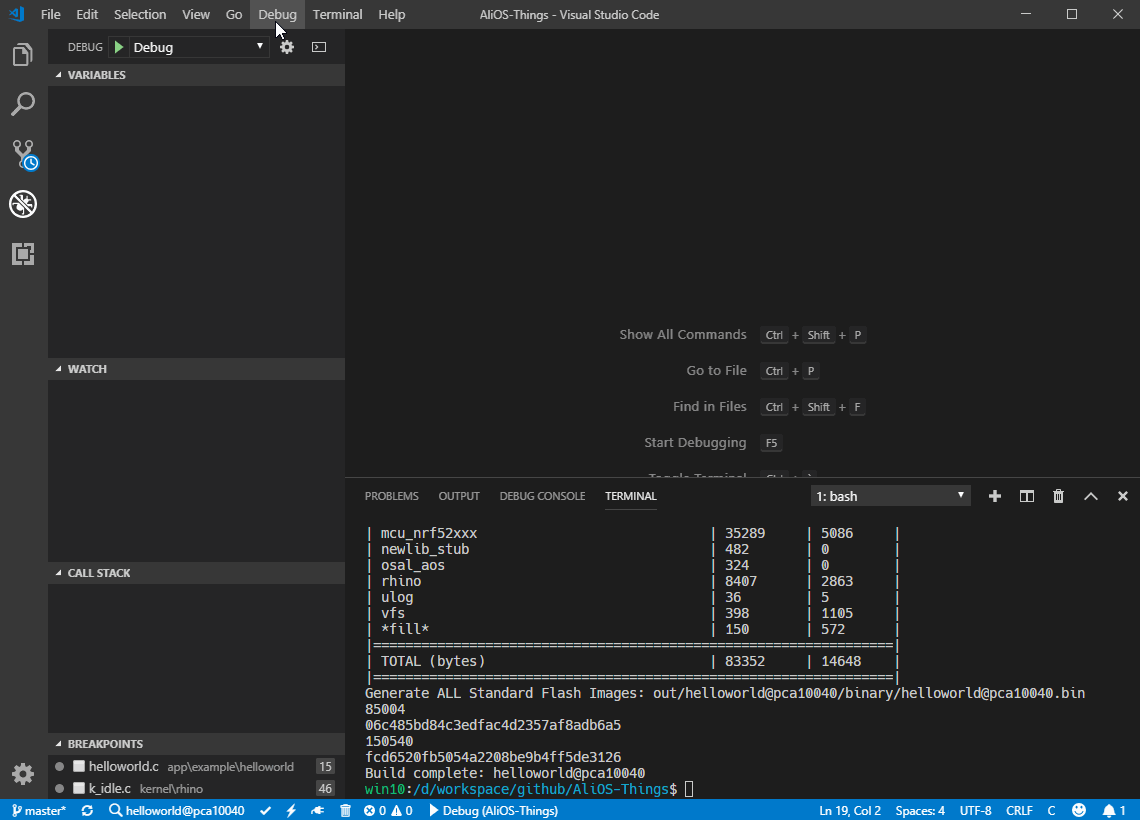The image size is (1140, 820).
Task: Open notifications bell in status bar
Action: click(1114, 811)
